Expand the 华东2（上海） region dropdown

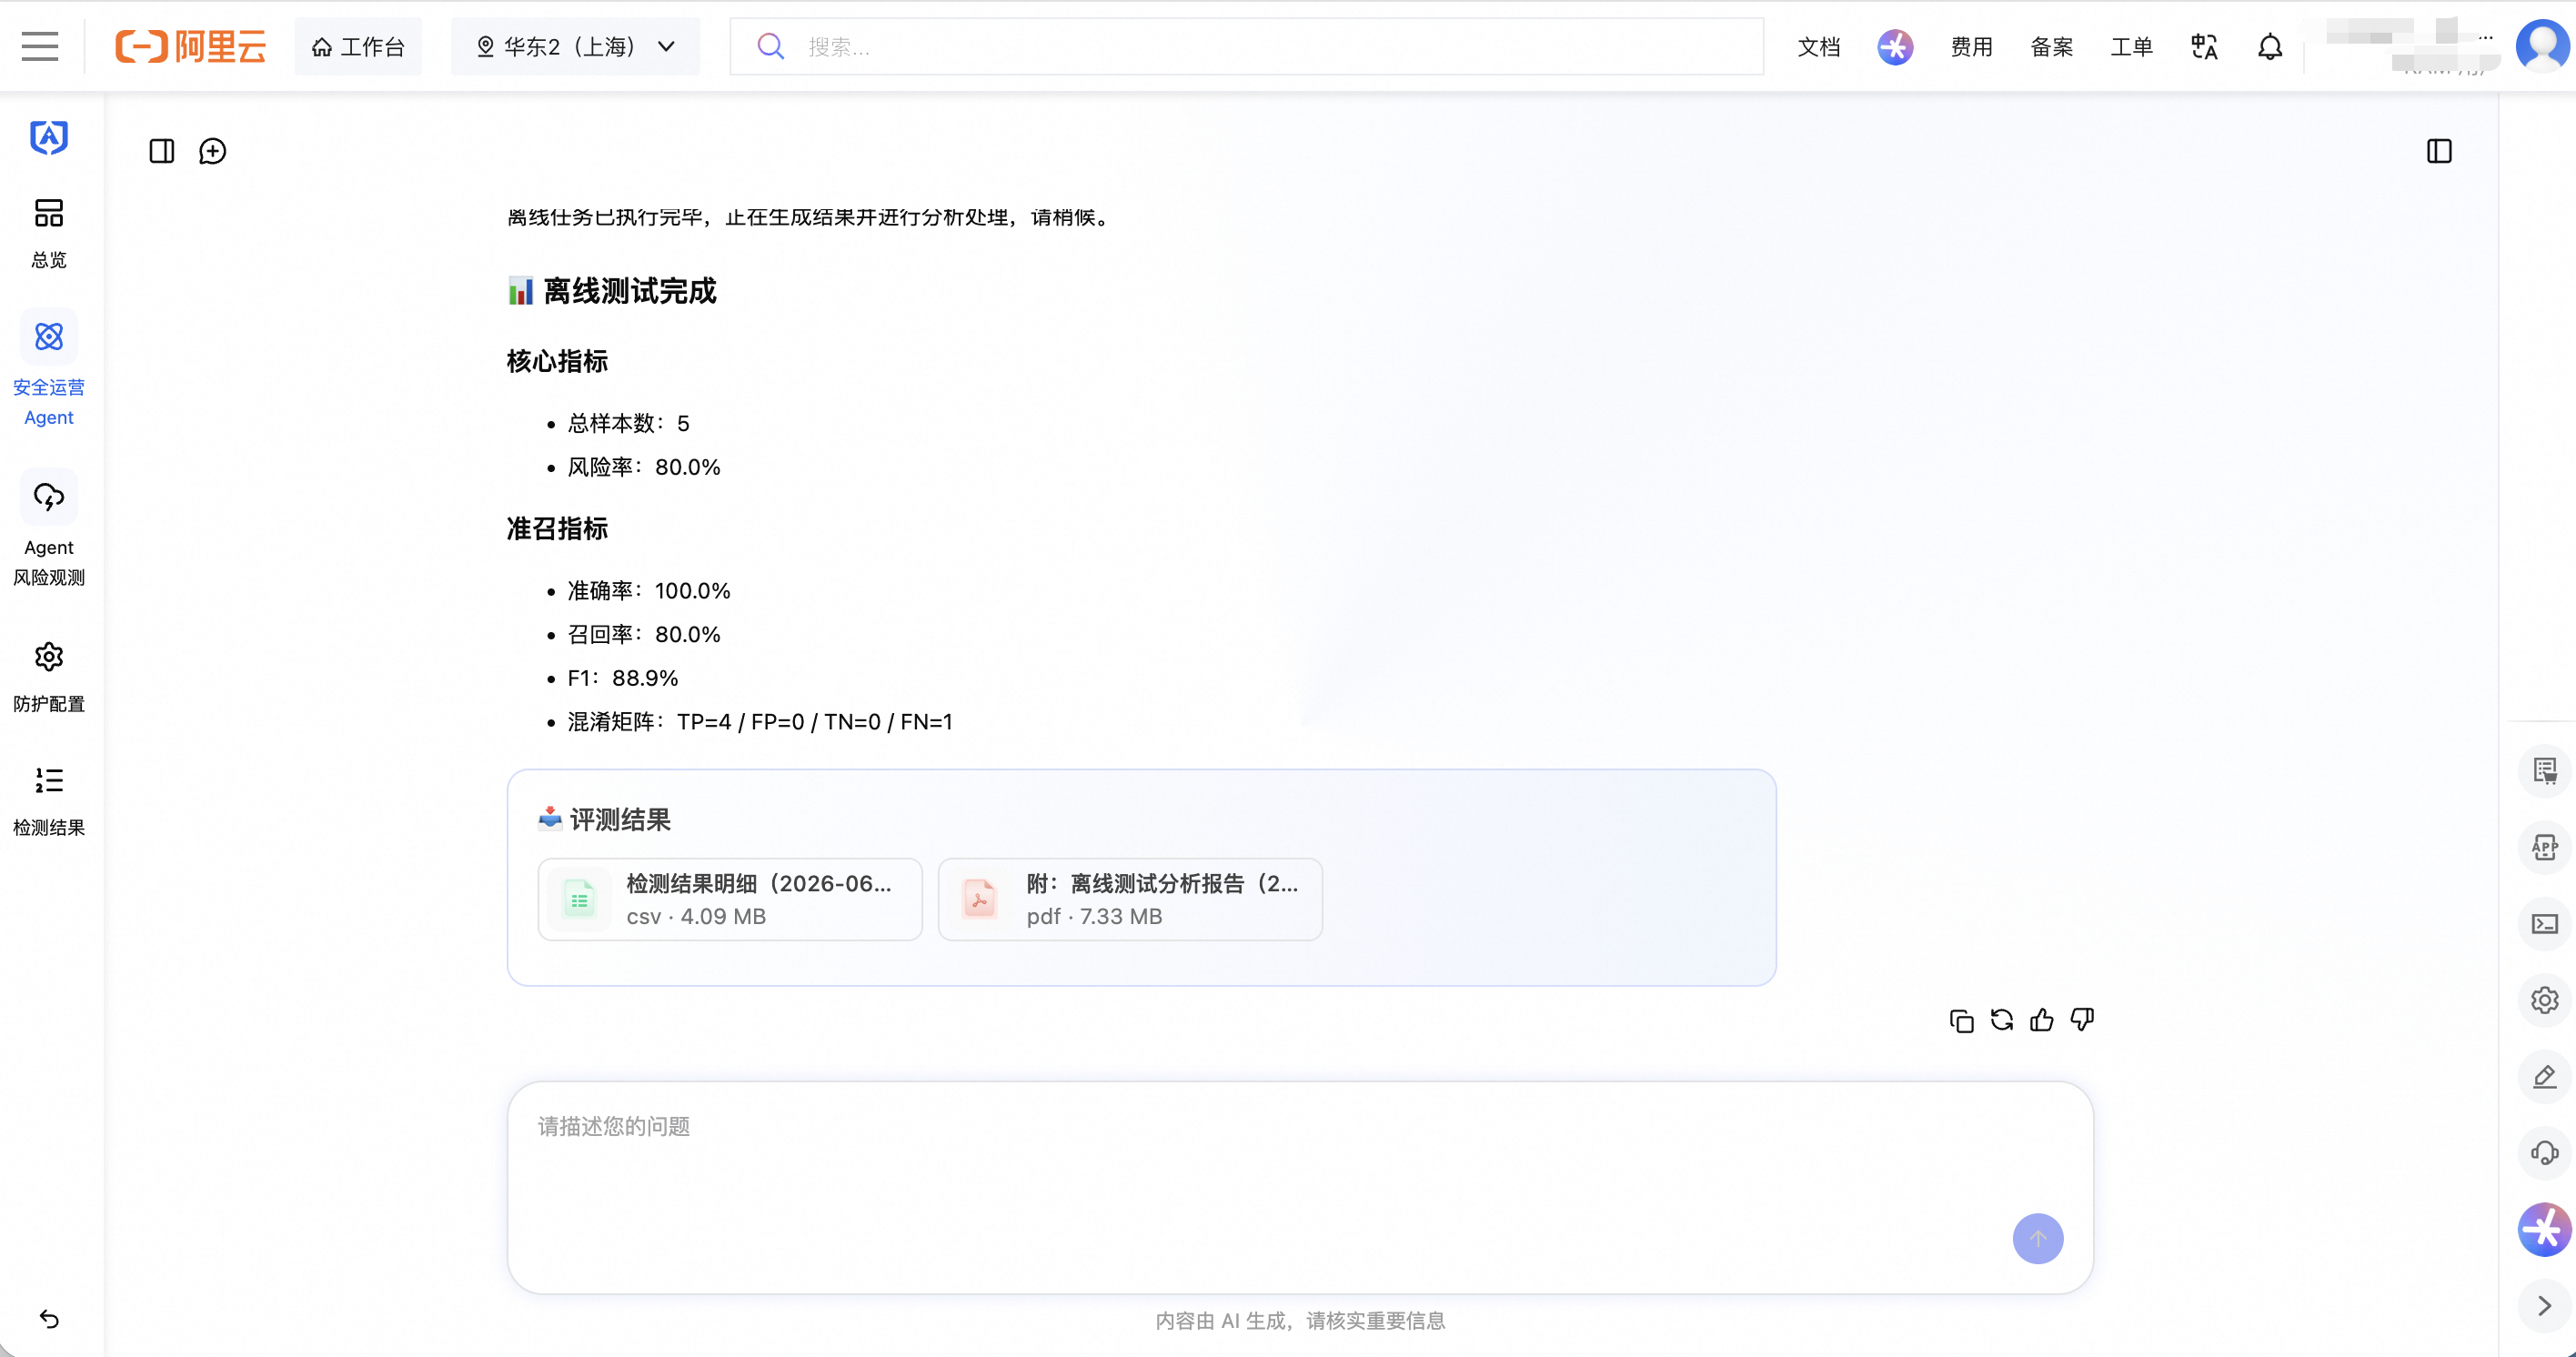(x=575, y=46)
